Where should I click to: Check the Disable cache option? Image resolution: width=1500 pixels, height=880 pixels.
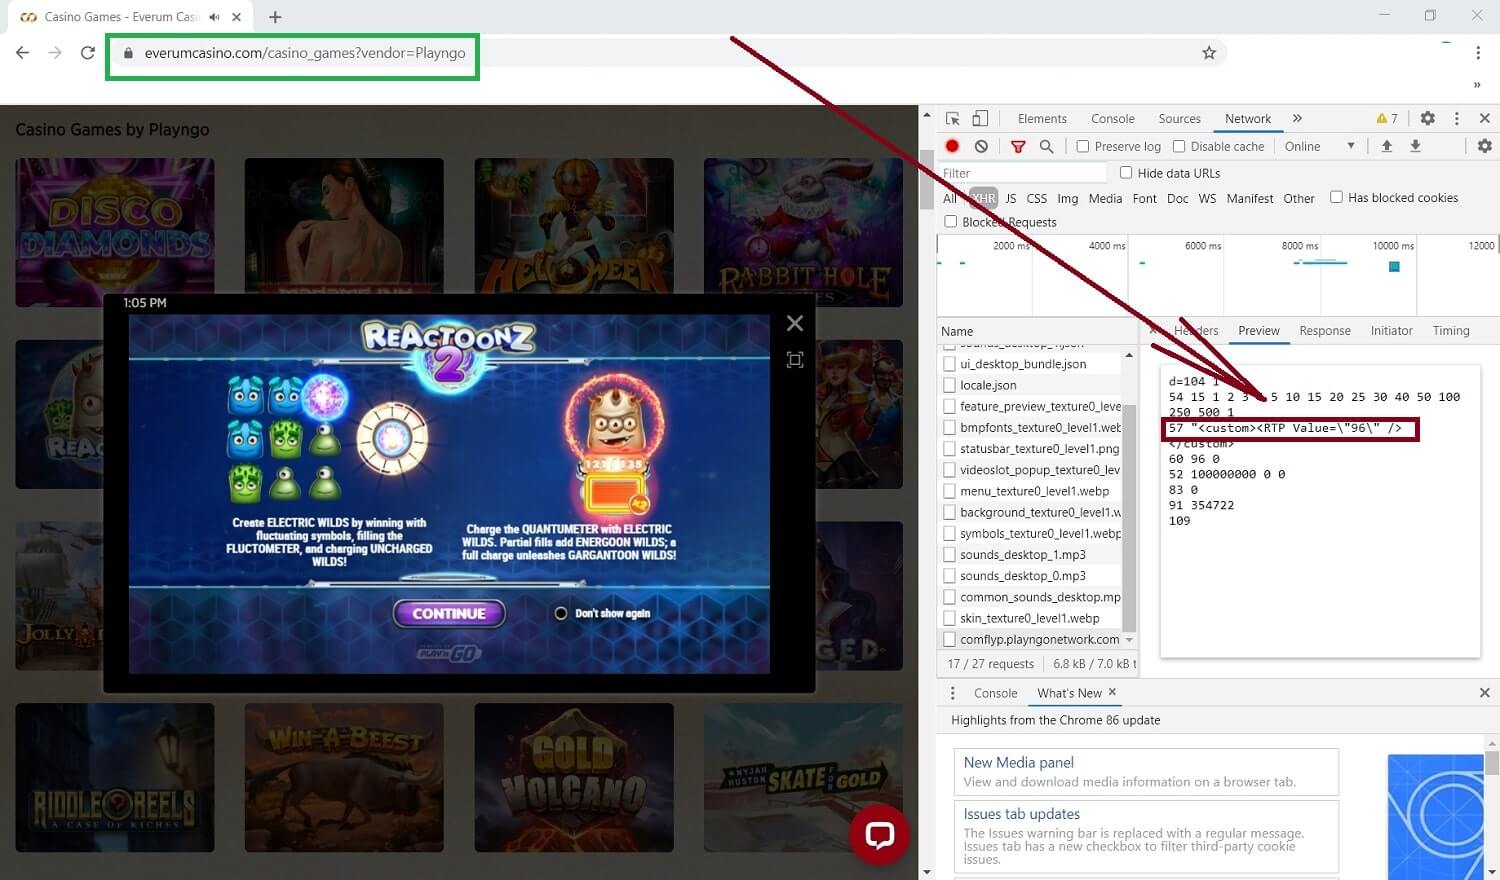pos(1179,146)
